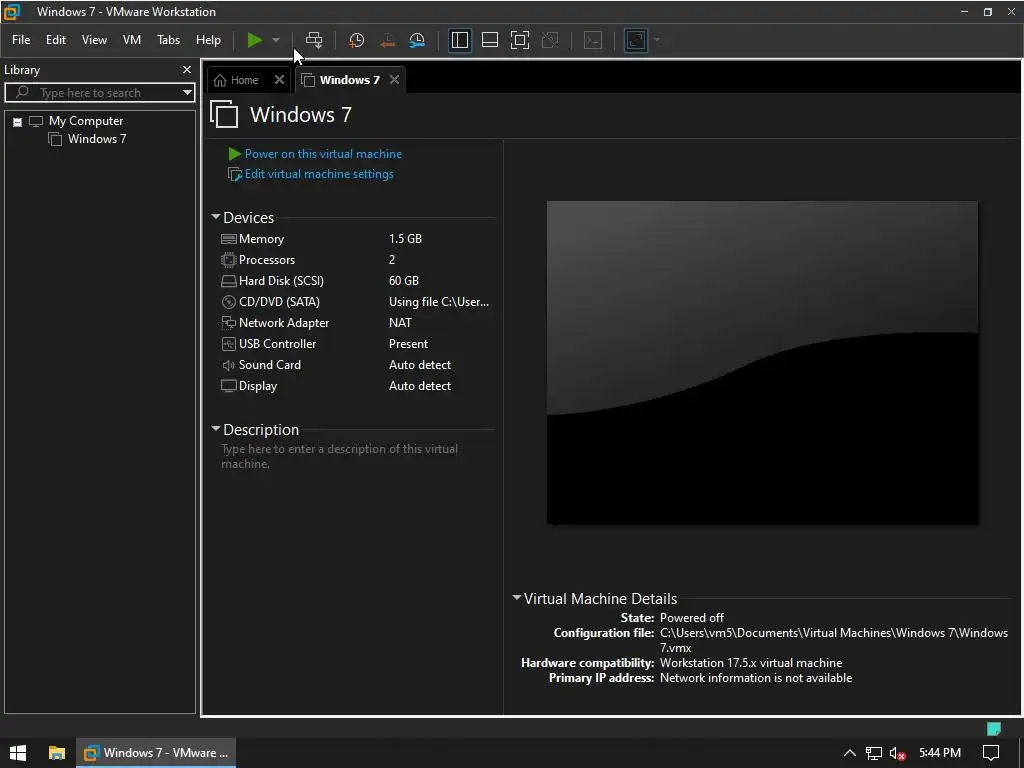
Task: Collapse the Virtual Machine Details section
Action: (517, 598)
